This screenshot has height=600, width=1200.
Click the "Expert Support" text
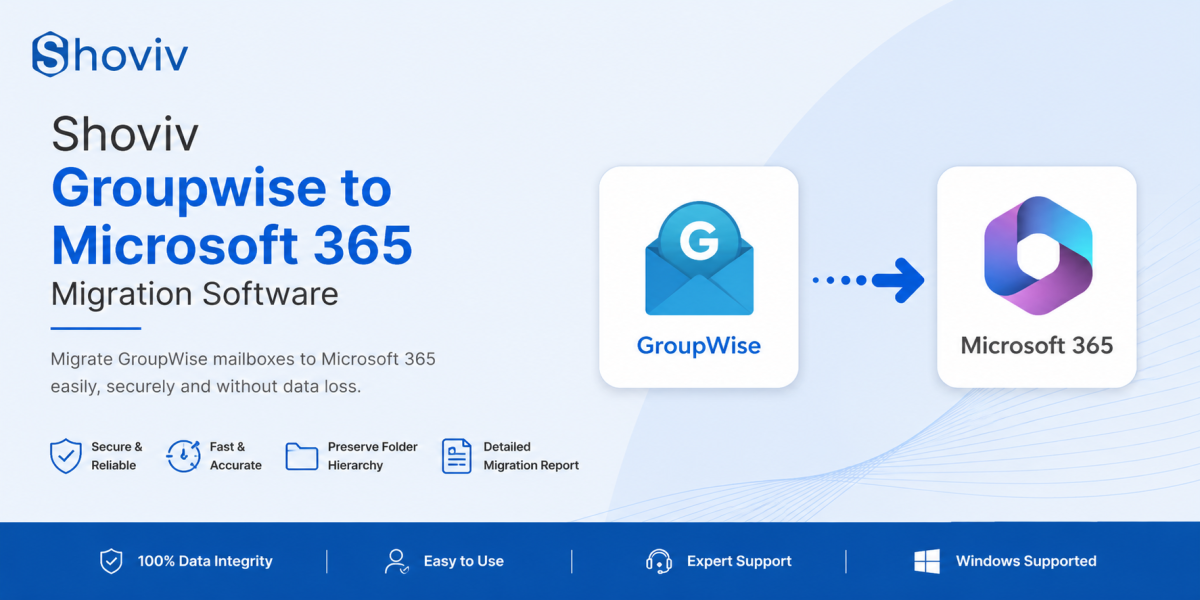tap(739, 561)
